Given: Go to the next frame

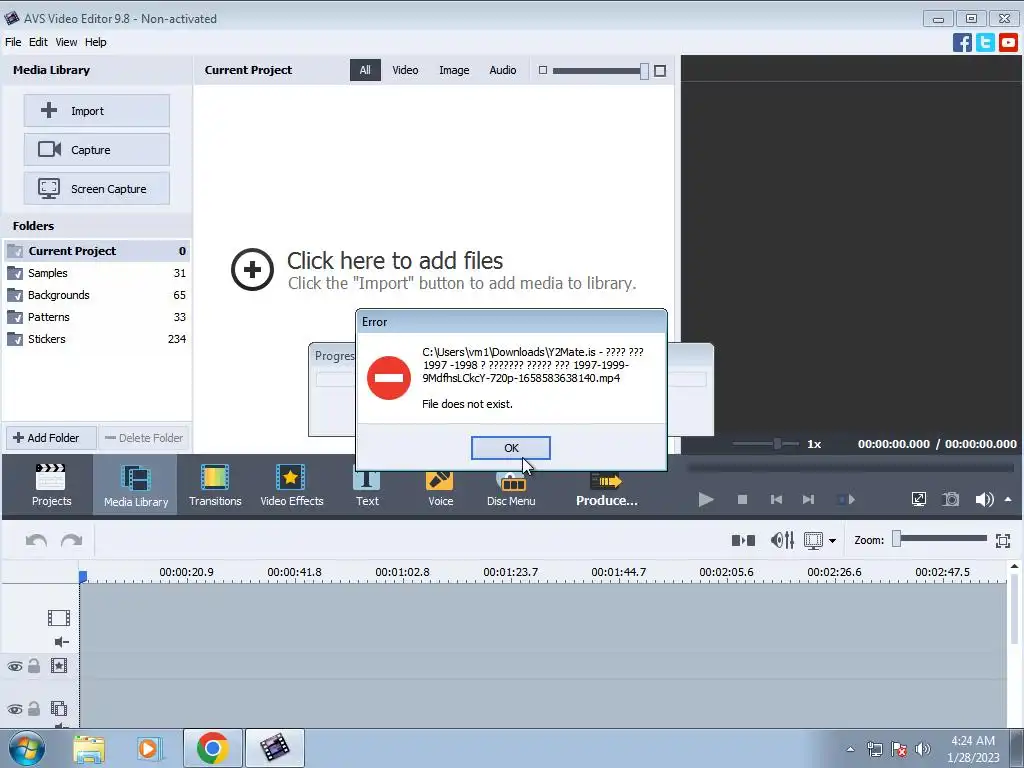Looking at the screenshot, I should (x=808, y=500).
